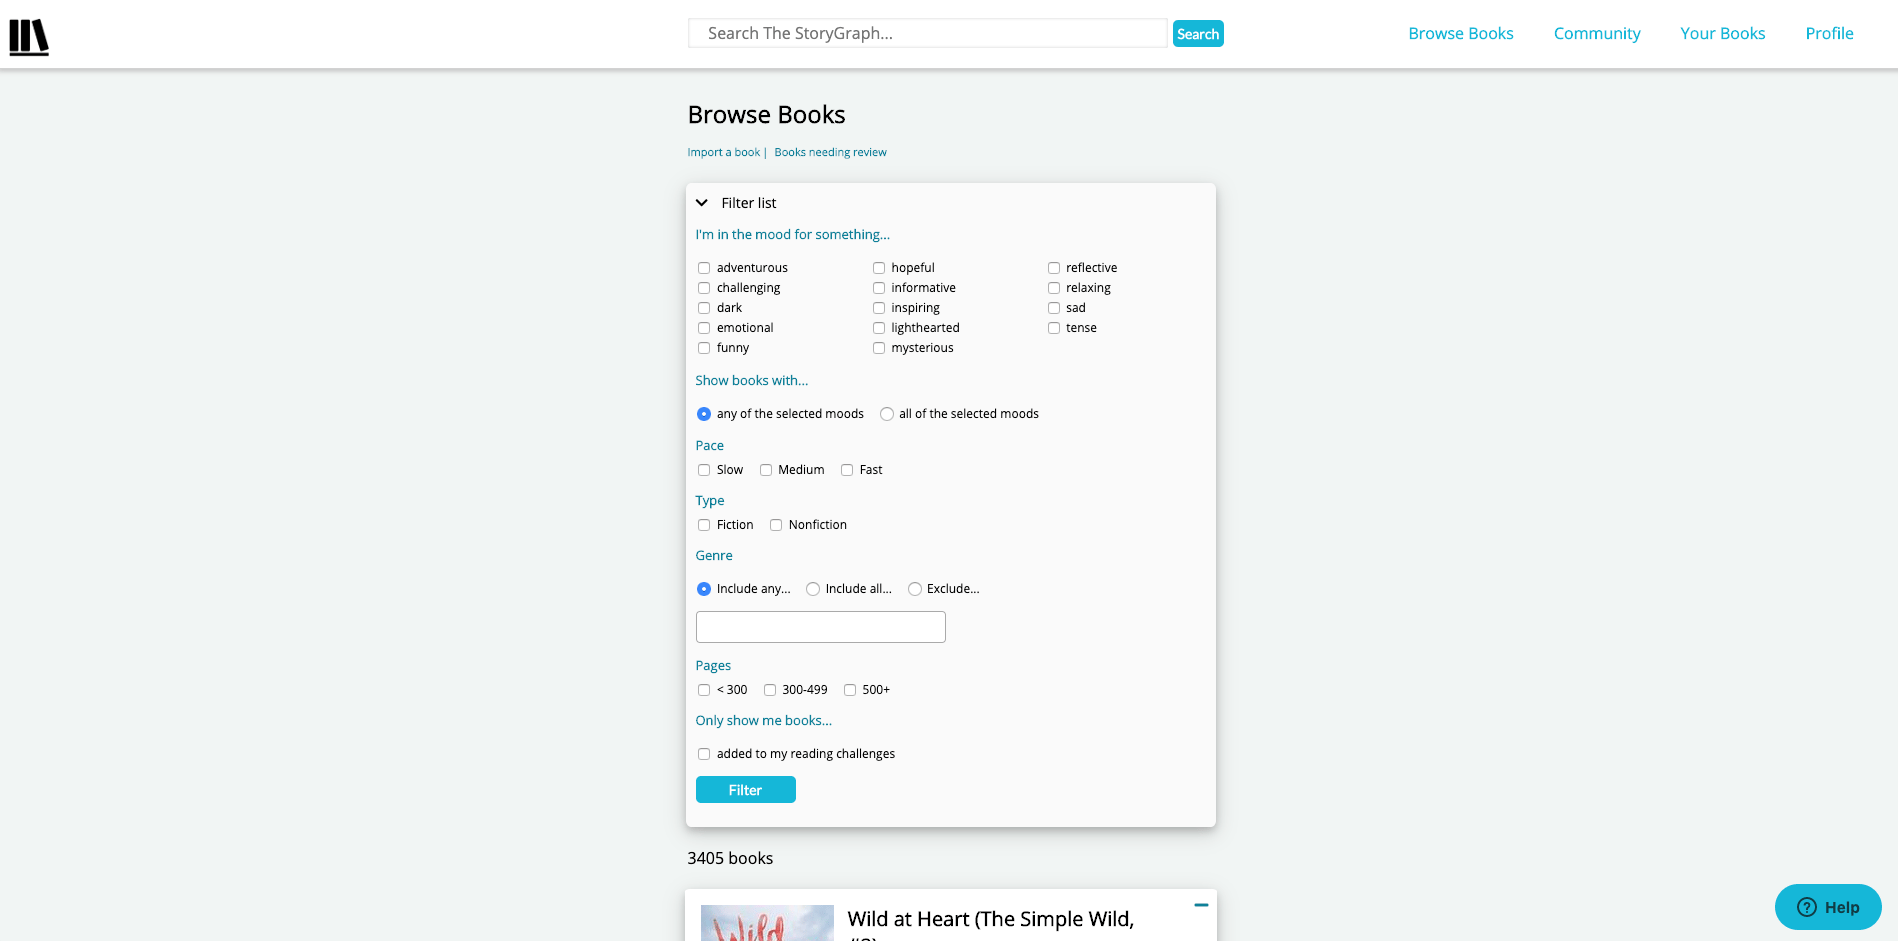Viewport: 1898px width, 941px height.
Task: Check the reflective mood checkbox
Action: (1054, 268)
